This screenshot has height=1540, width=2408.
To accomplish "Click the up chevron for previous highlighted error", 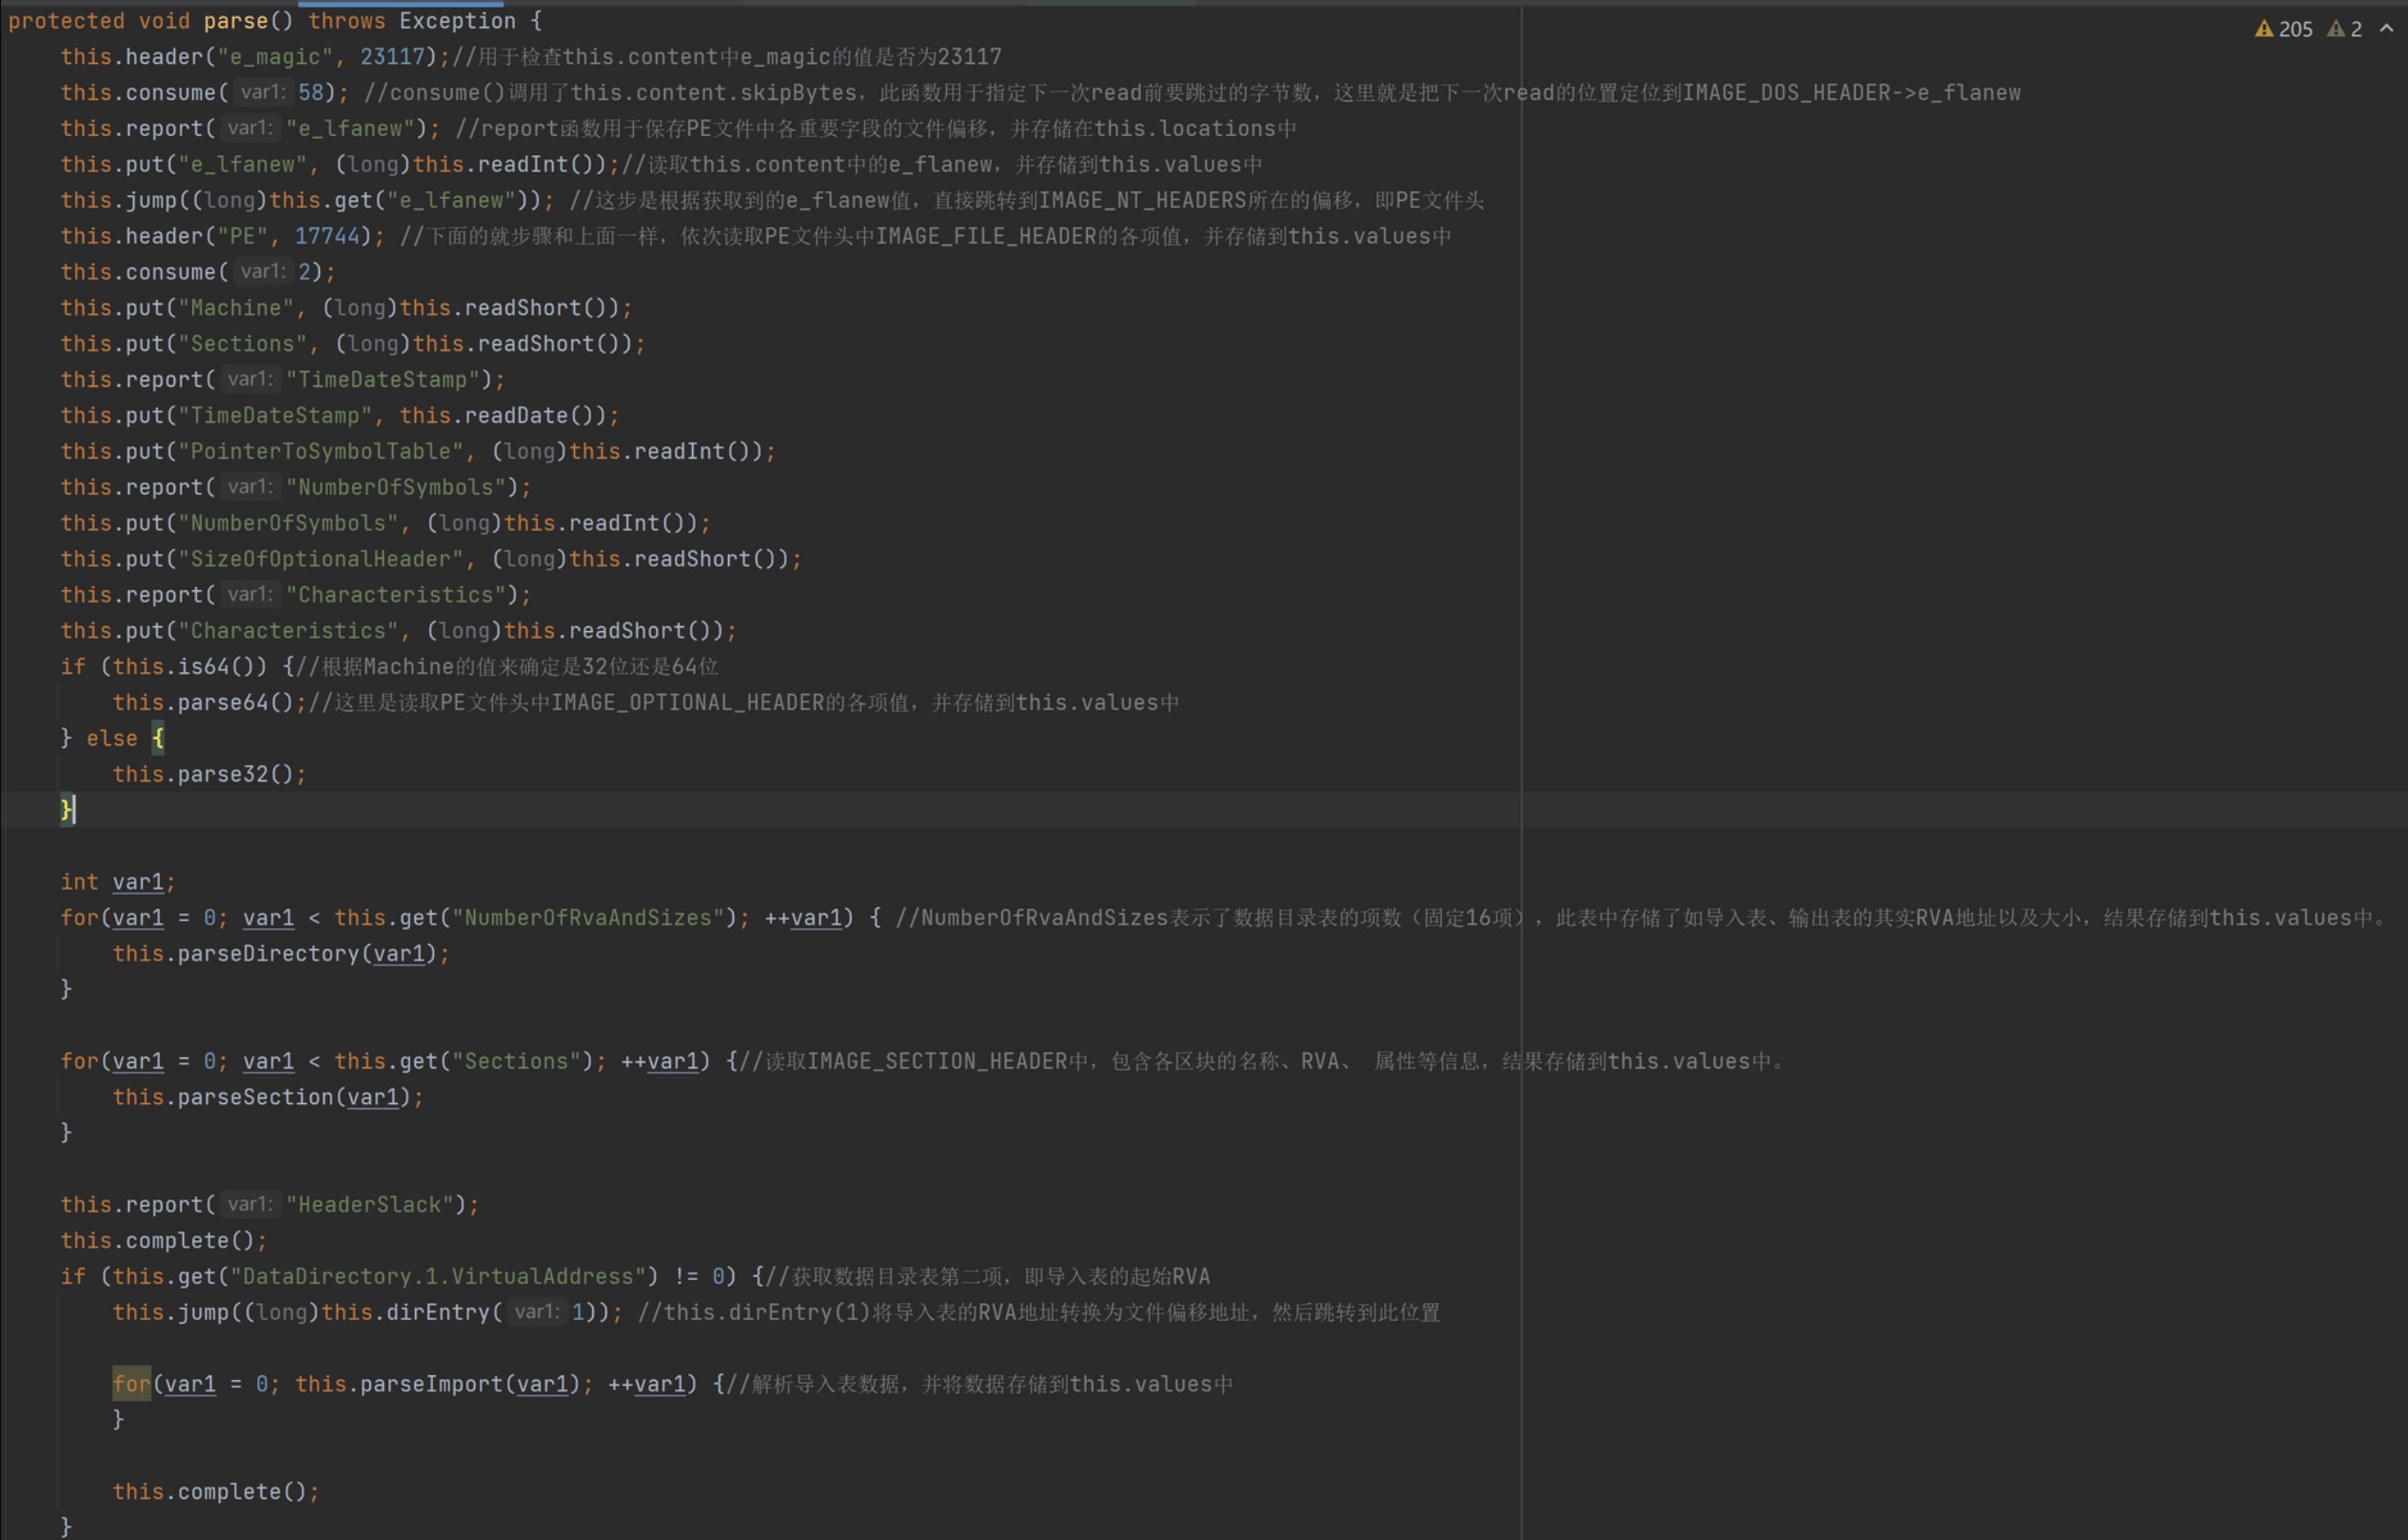I will [x=2387, y=29].
